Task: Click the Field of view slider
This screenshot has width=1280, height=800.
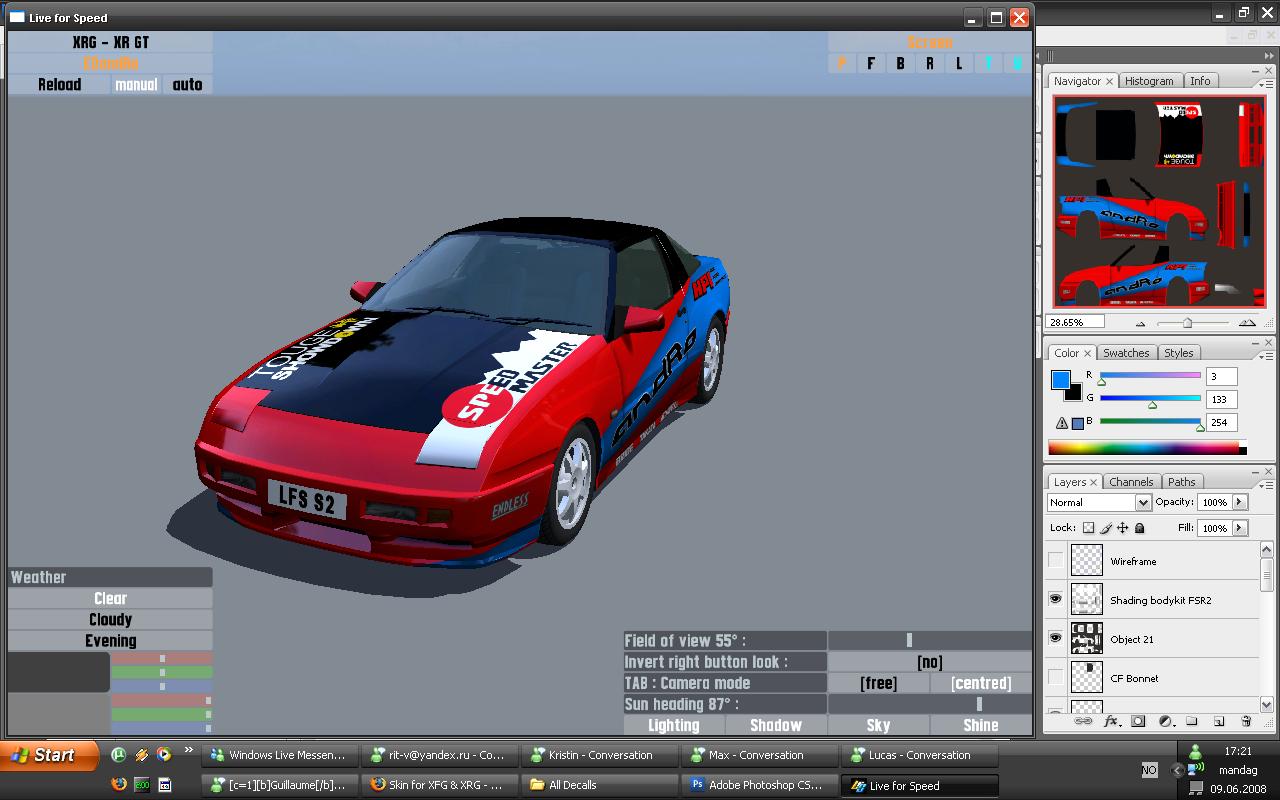Action: (930, 641)
